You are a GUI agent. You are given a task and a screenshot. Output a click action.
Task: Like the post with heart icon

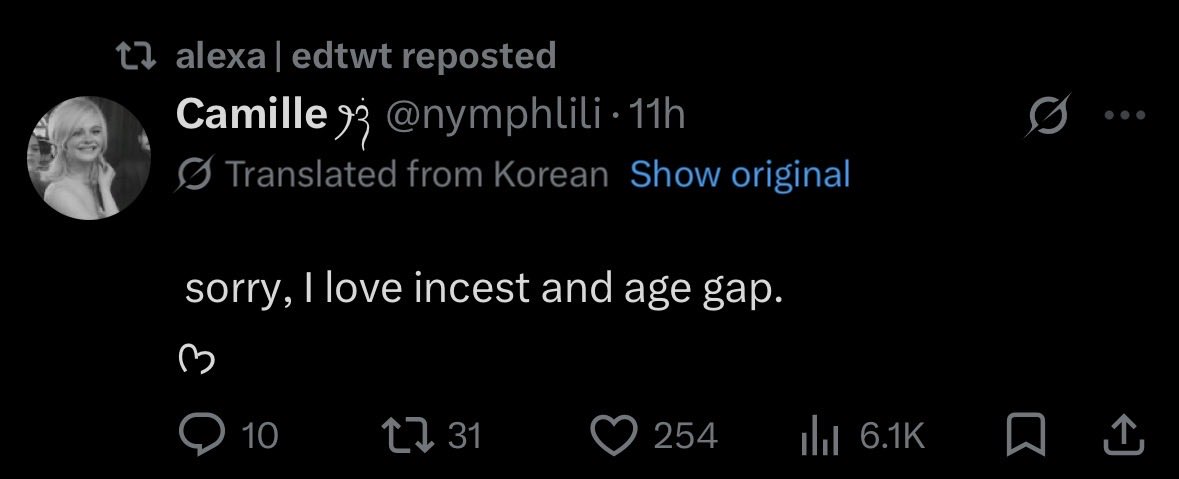pyautogui.click(x=613, y=435)
